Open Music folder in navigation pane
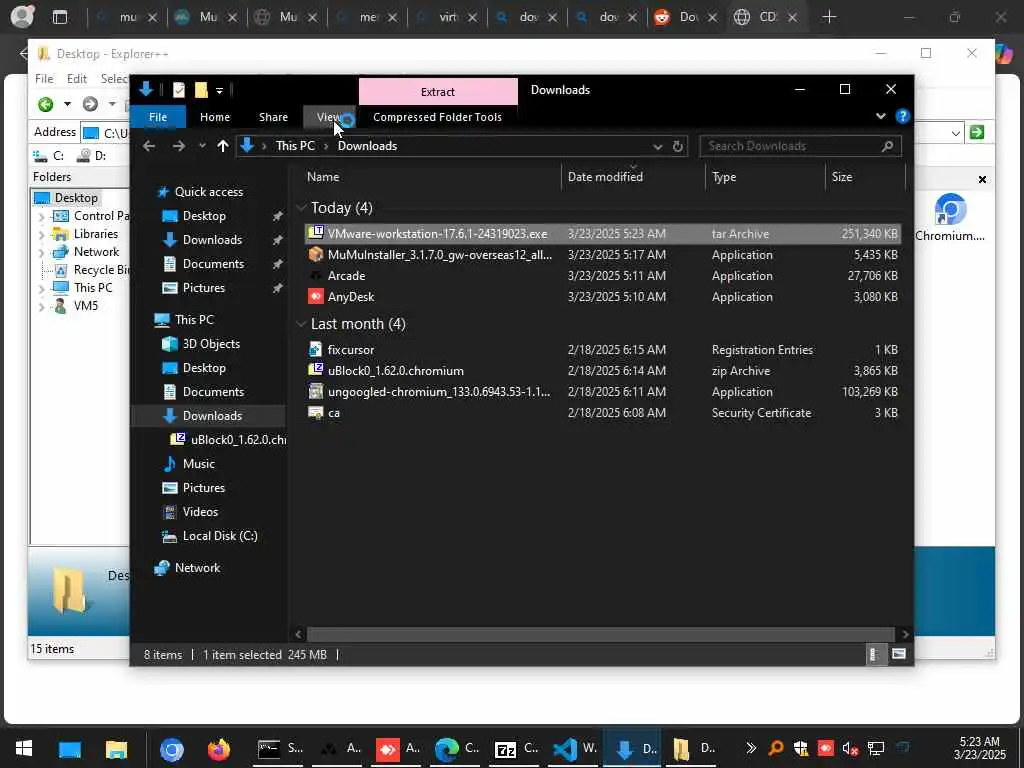The height and width of the screenshot is (768, 1024). click(198, 464)
